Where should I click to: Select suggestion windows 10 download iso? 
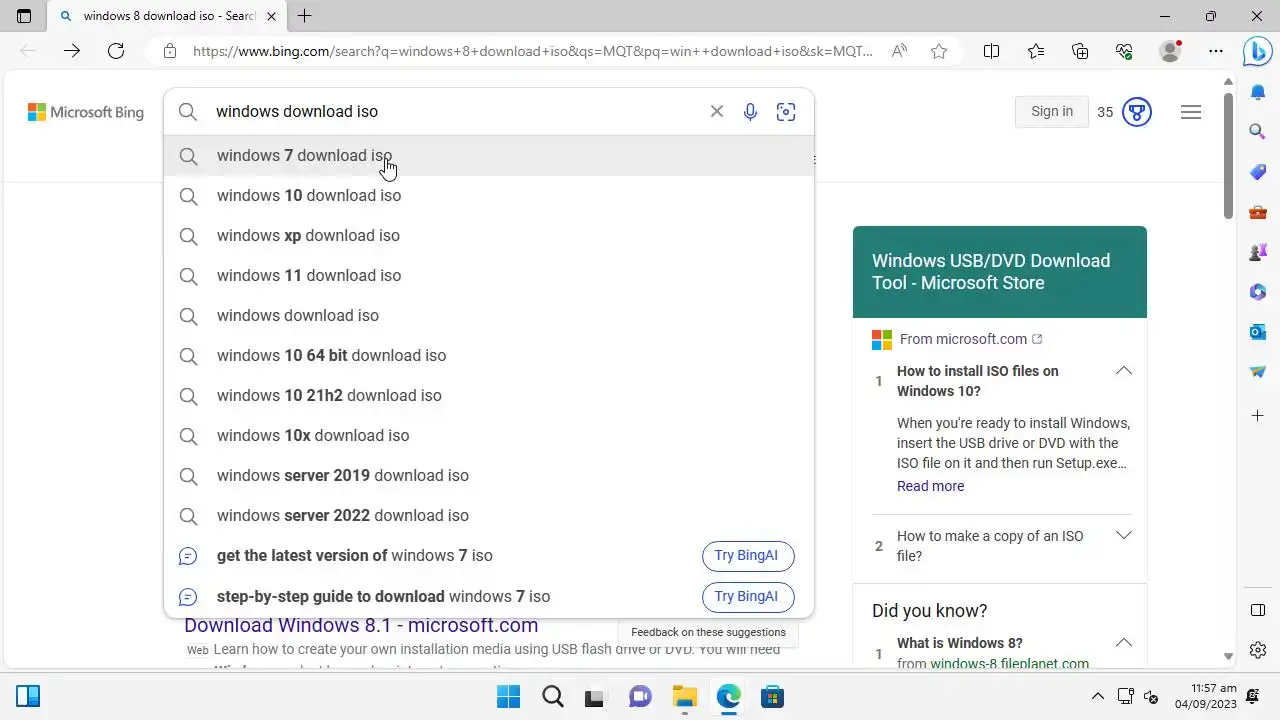click(x=489, y=195)
